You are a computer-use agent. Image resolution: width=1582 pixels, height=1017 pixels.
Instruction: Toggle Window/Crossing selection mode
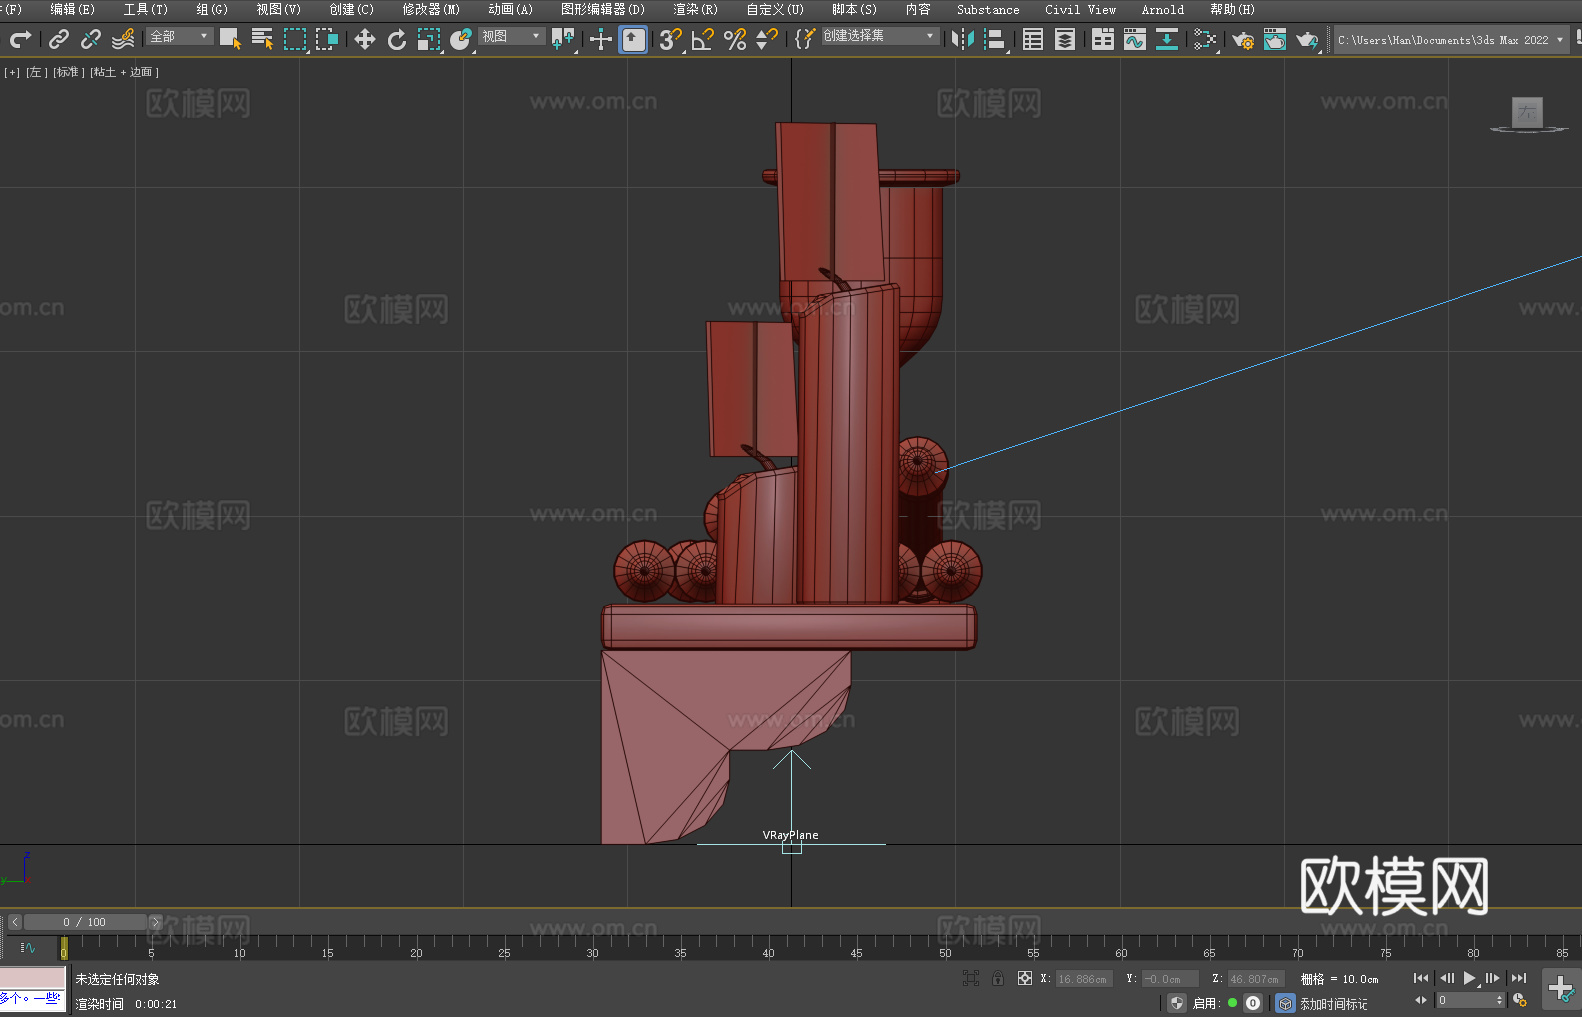coord(327,39)
